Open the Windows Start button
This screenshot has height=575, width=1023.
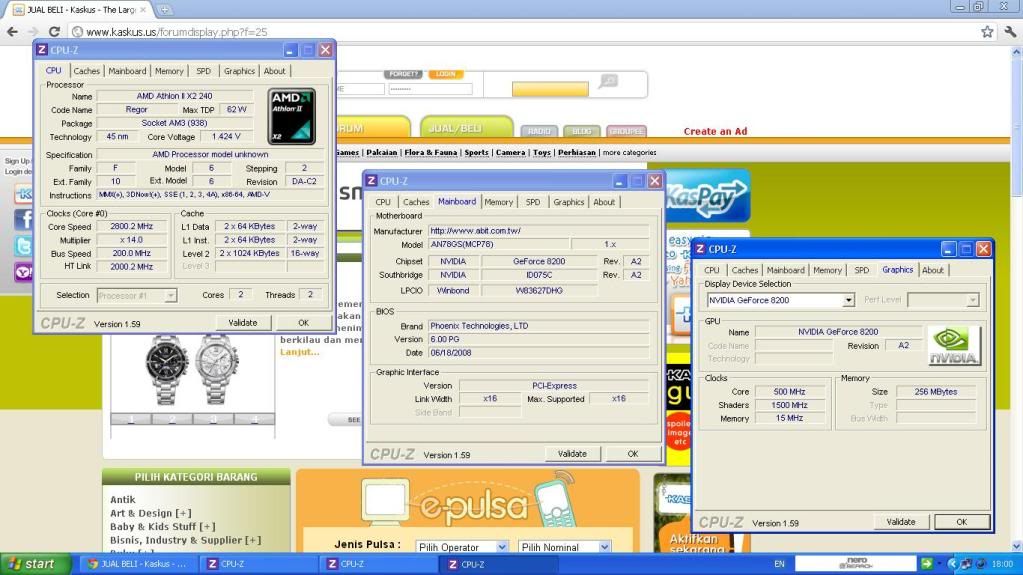(x=35, y=563)
